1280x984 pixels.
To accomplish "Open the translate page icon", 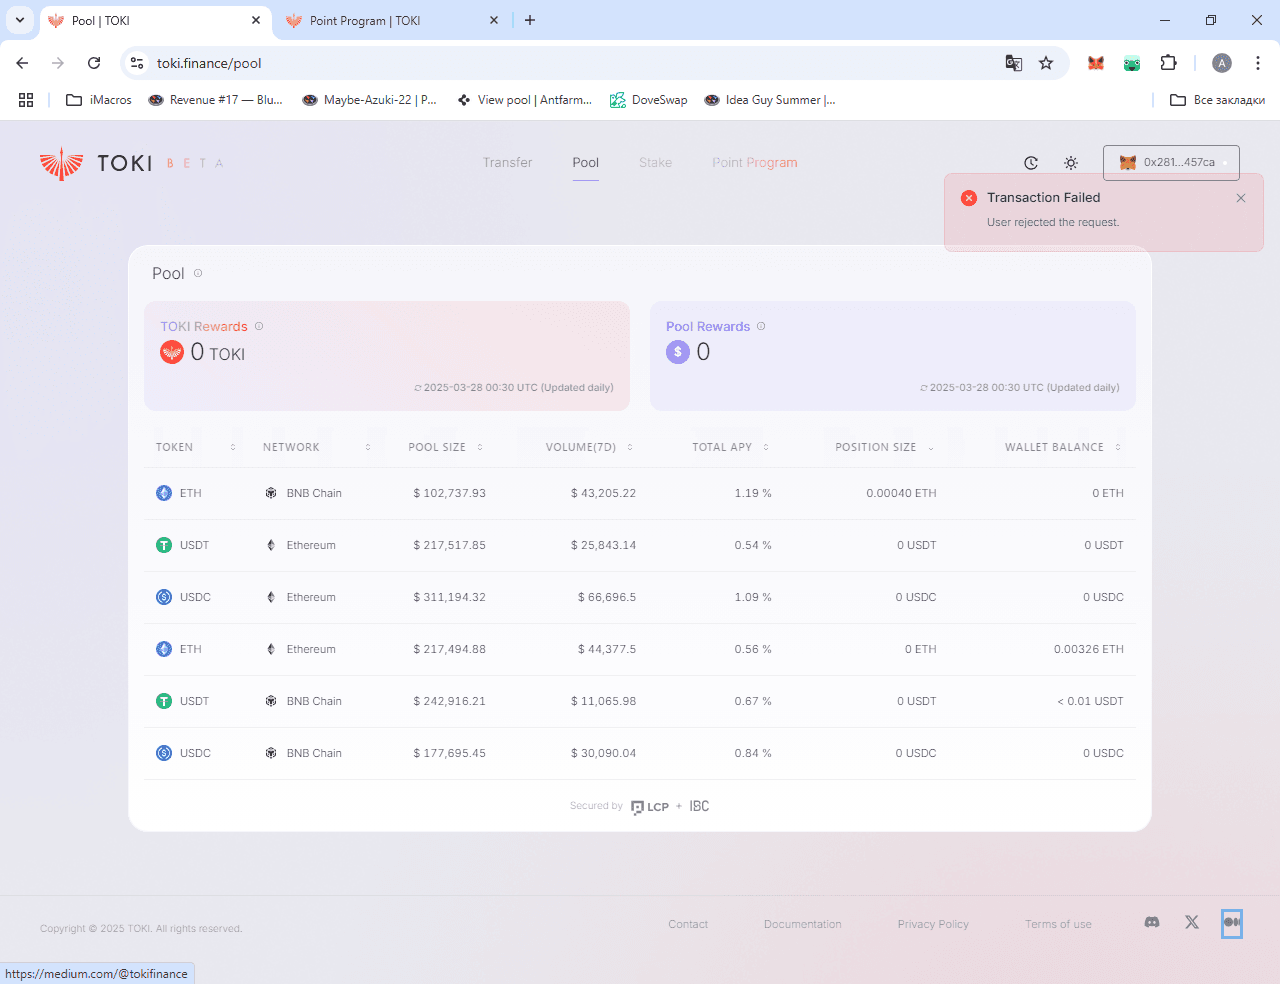I will pos(1014,63).
